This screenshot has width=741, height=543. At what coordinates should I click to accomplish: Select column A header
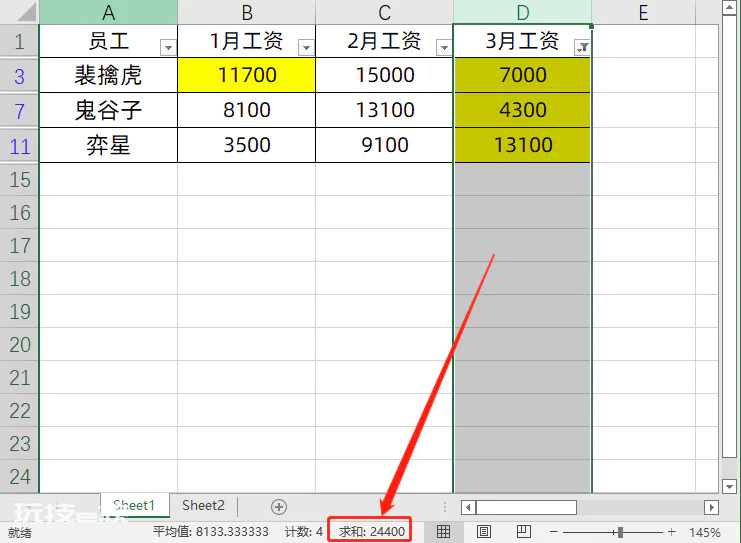click(109, 12)
